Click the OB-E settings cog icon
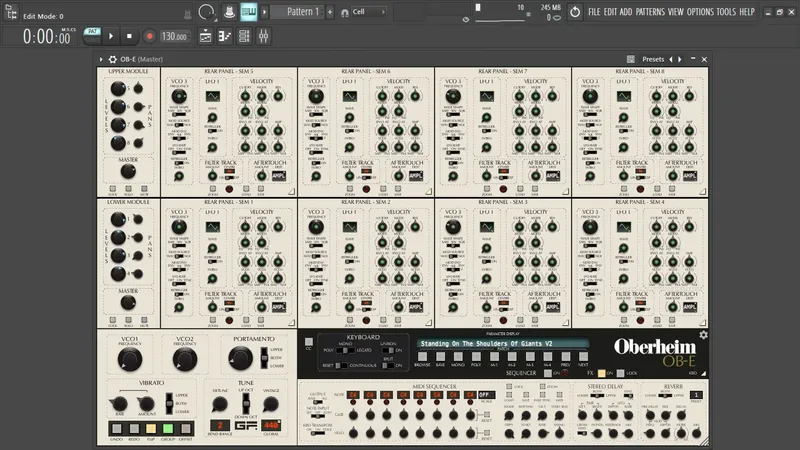Screen dimensions: 800x450 click(x=703, y=335)
